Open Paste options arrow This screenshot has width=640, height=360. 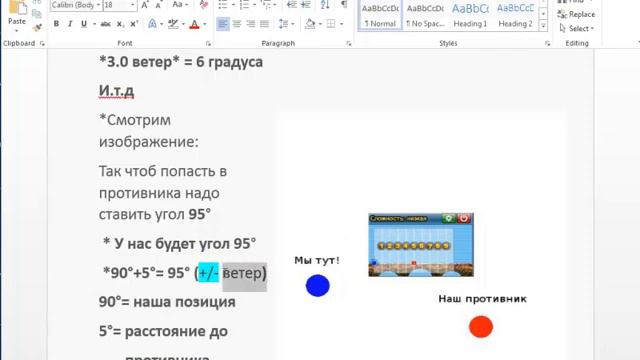[17, 31]
